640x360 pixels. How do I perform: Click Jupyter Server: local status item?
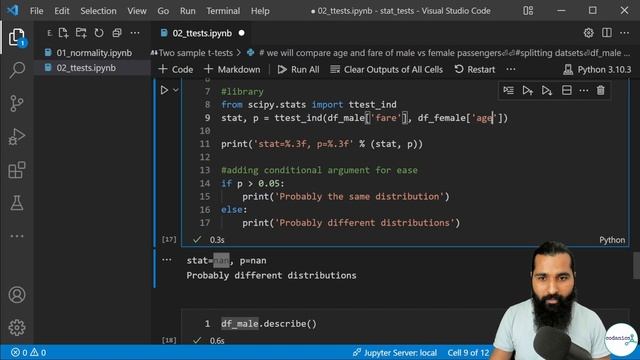(395, 352)
